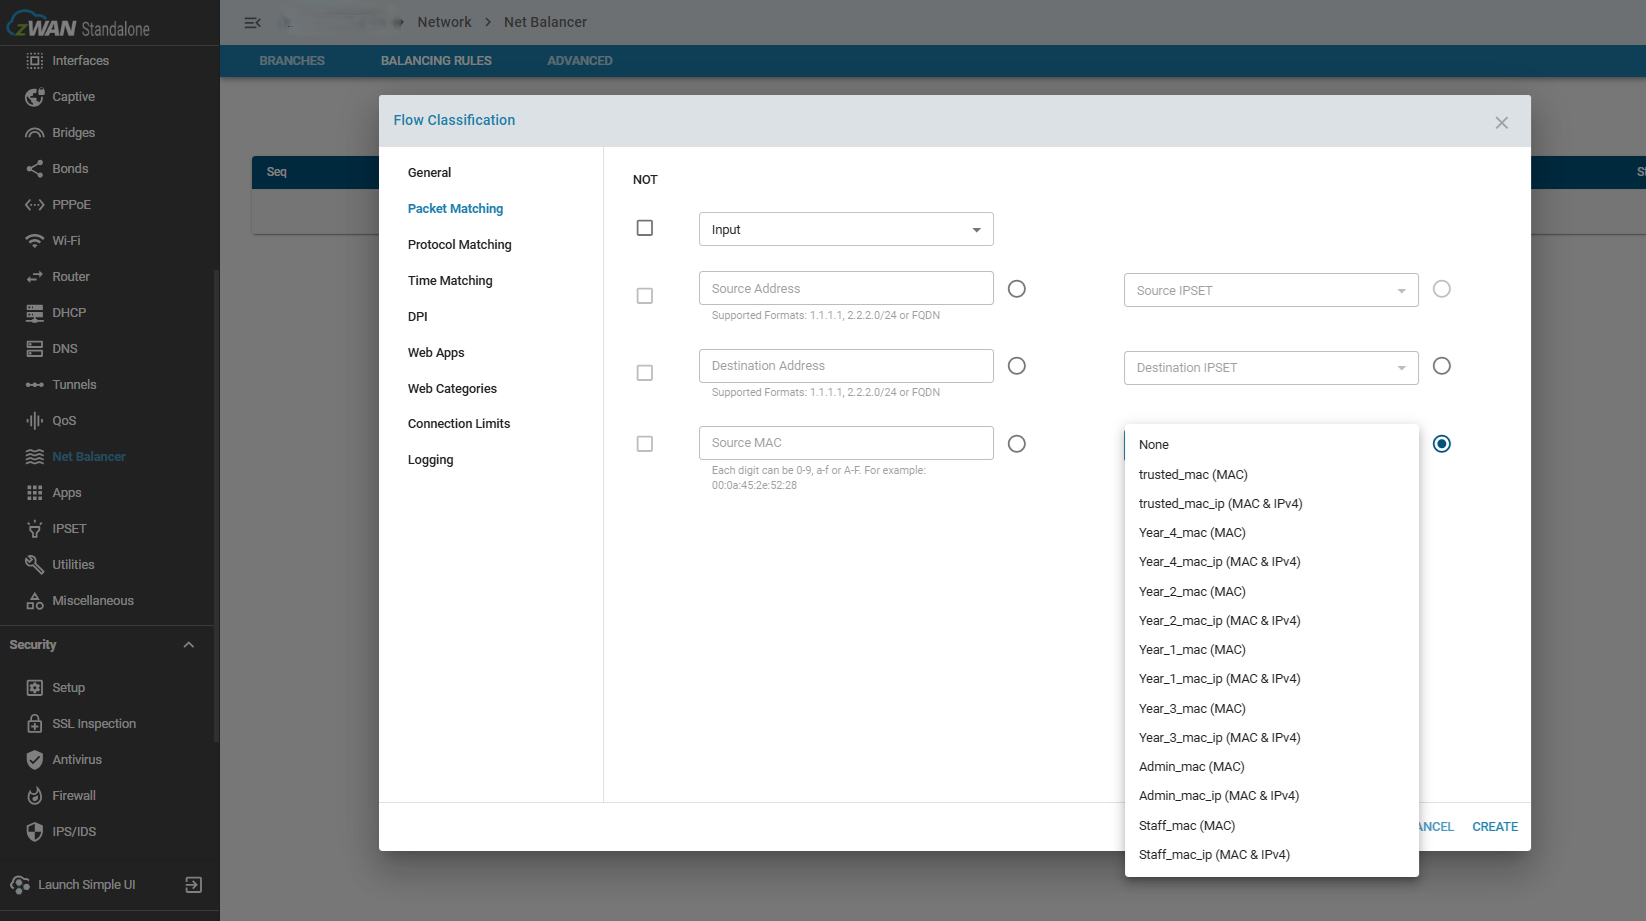Select the Source Address radio button
The image size is (1646, 921).
coord(1017,288)
